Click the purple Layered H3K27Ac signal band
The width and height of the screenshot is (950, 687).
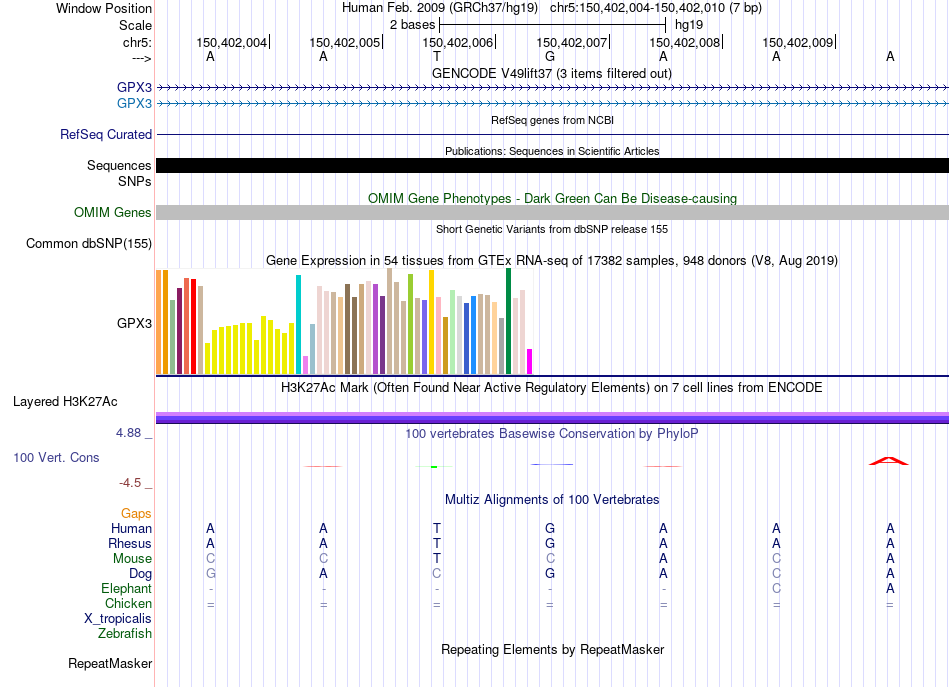coord(553,417)
